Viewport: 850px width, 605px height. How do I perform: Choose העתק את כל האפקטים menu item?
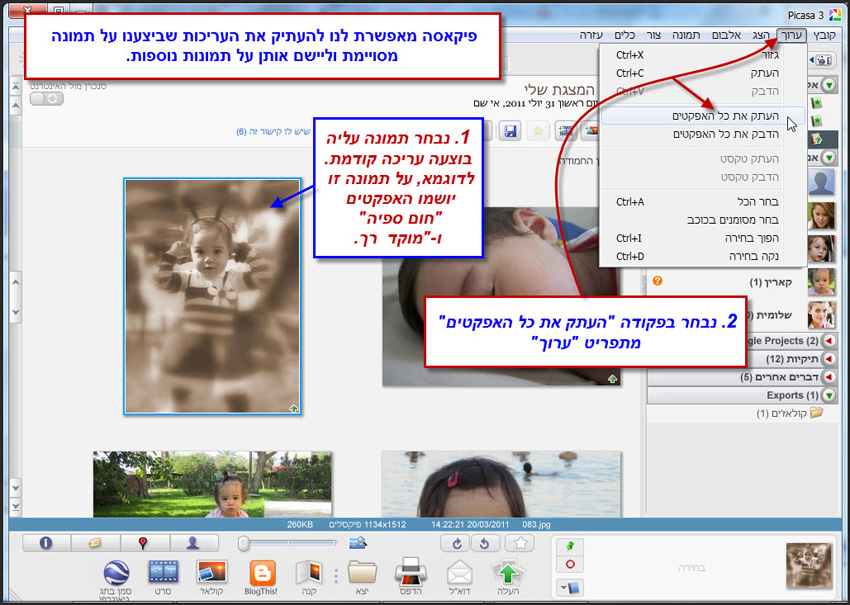click(x=703, y=116)
